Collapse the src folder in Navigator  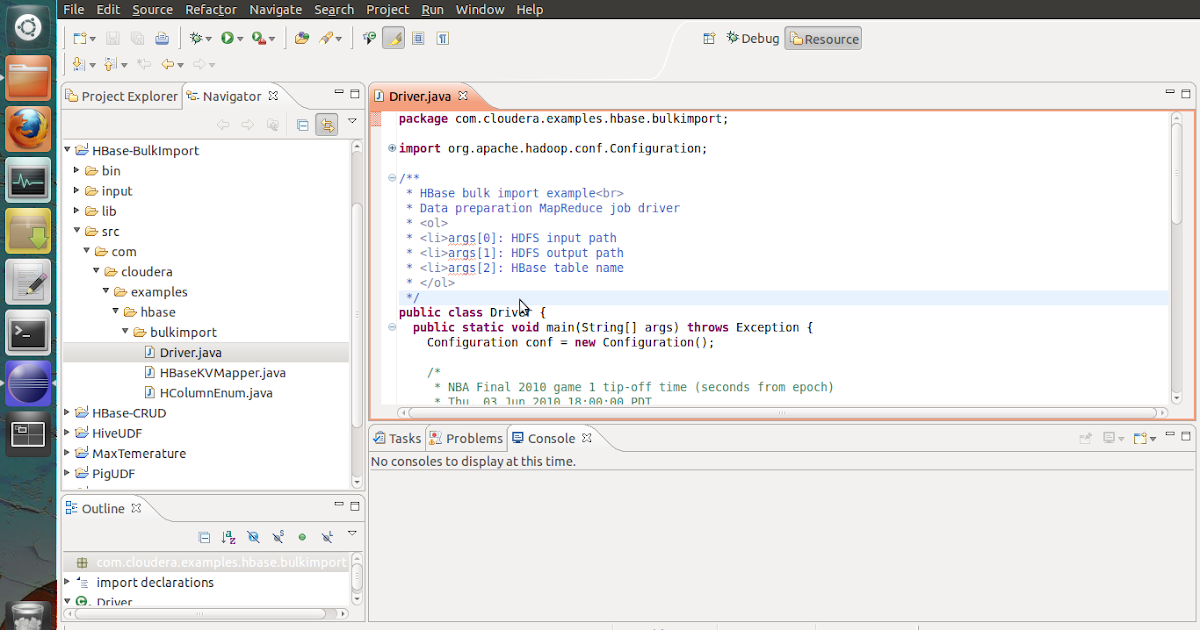(78, 231)
